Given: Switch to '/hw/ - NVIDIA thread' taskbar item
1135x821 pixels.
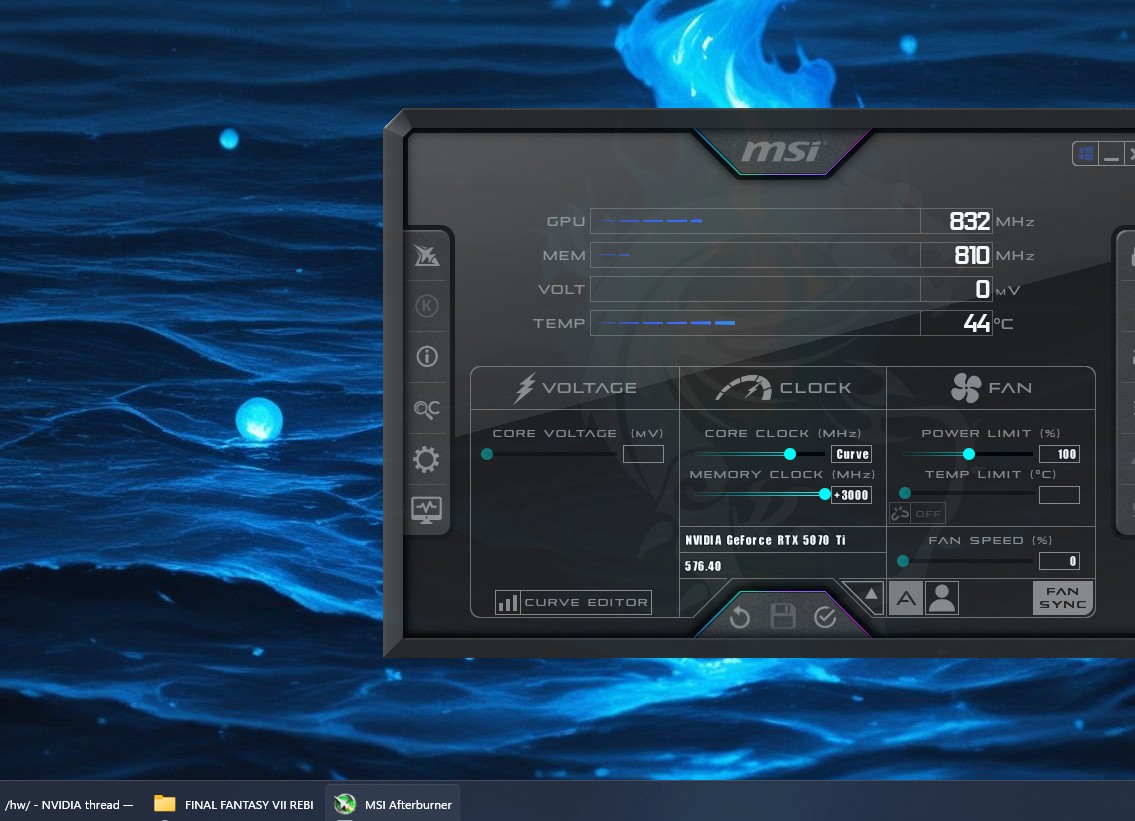Looking at the screenshot, I should click(x=69, y=804).
